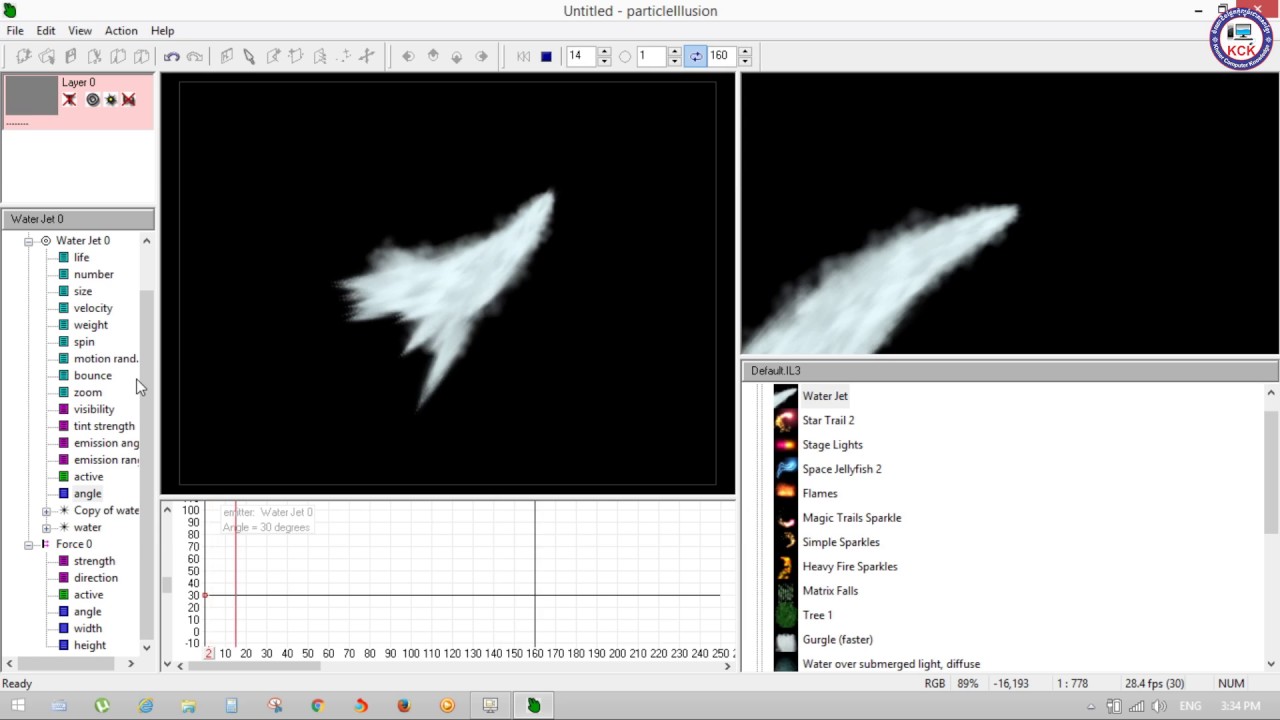Increase the current frame value 14
Screen dimensions: 1280x720
604,51
